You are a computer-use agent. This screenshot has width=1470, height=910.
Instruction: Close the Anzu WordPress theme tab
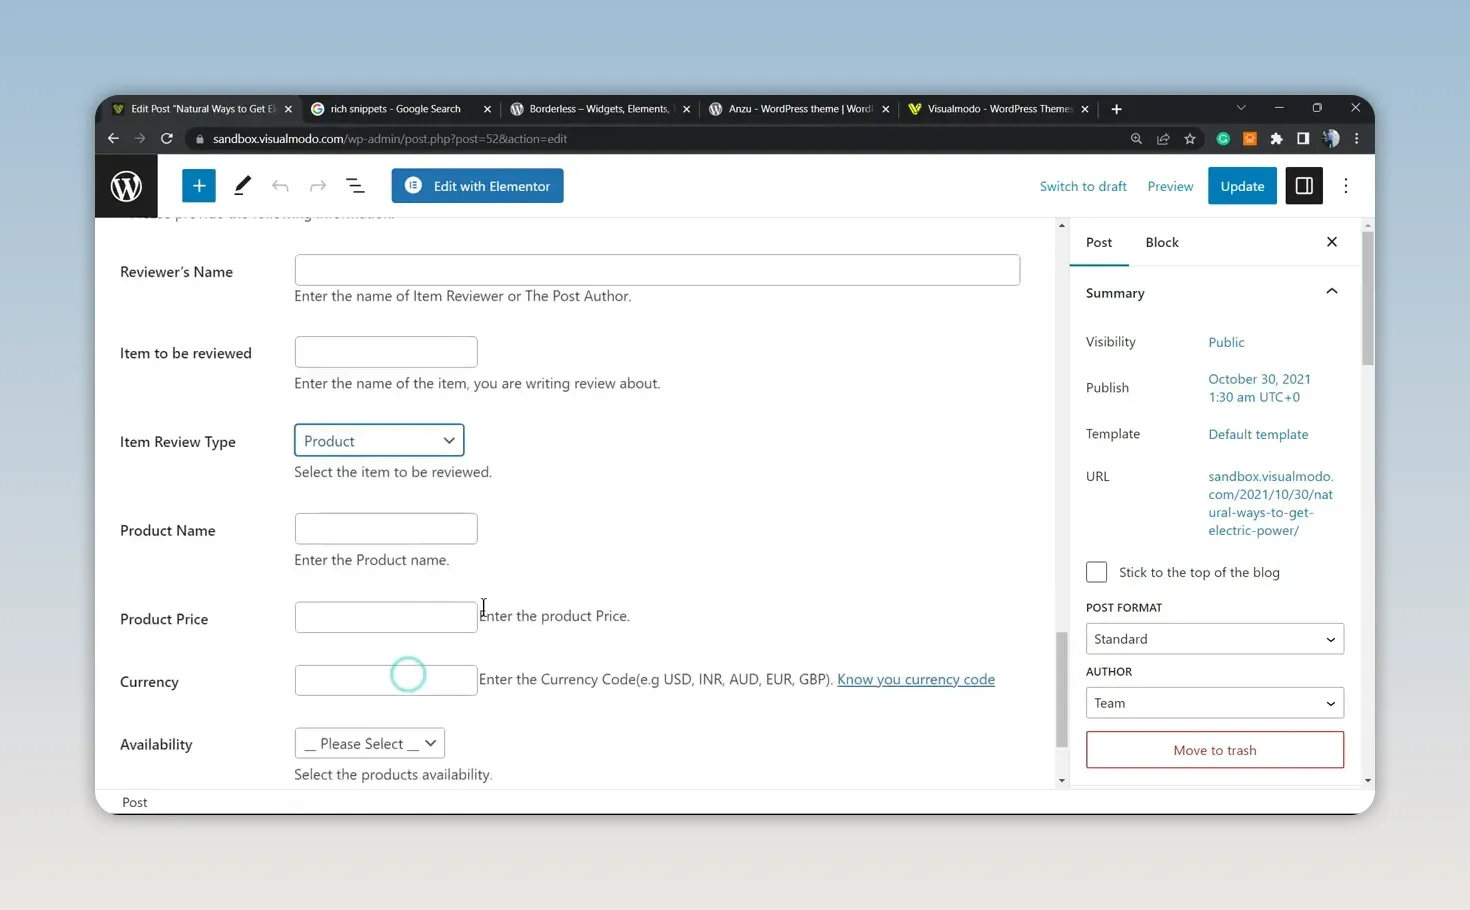pos(885,109)
